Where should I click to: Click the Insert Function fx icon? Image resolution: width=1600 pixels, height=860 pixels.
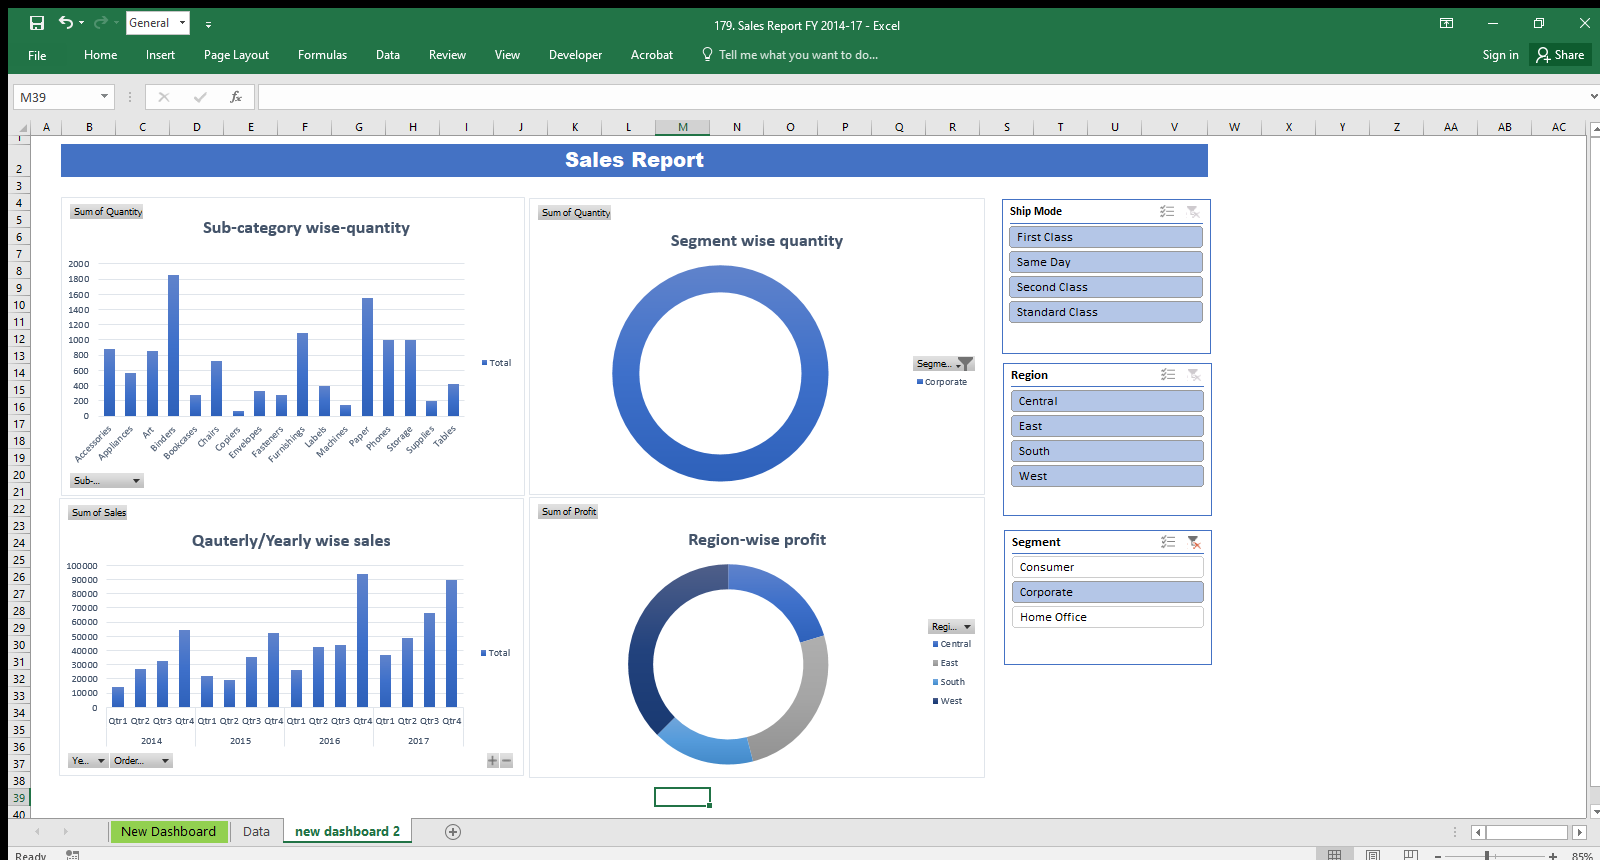(x=236, y=97)
